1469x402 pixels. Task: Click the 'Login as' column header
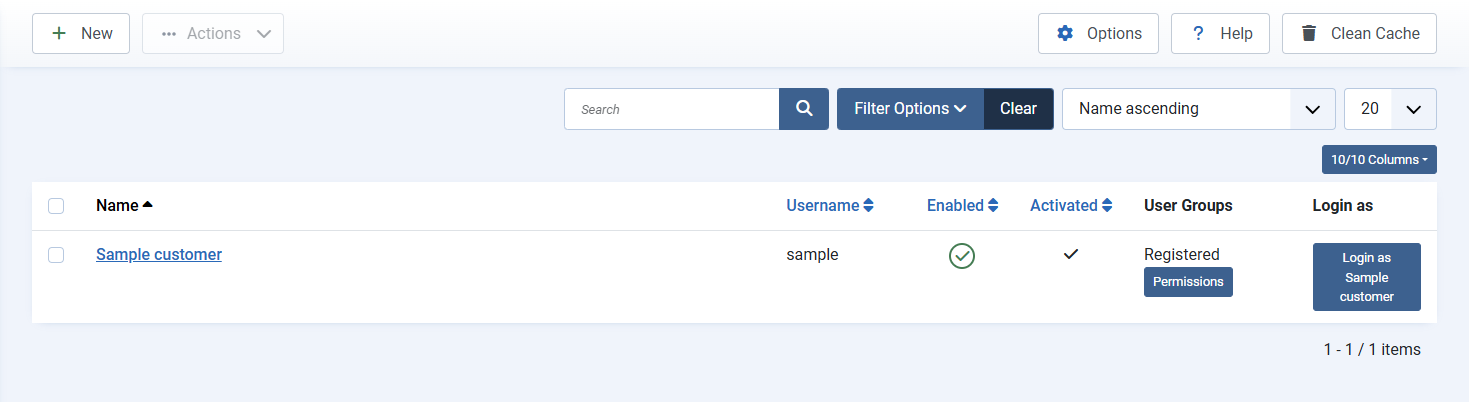point(1343,205)
